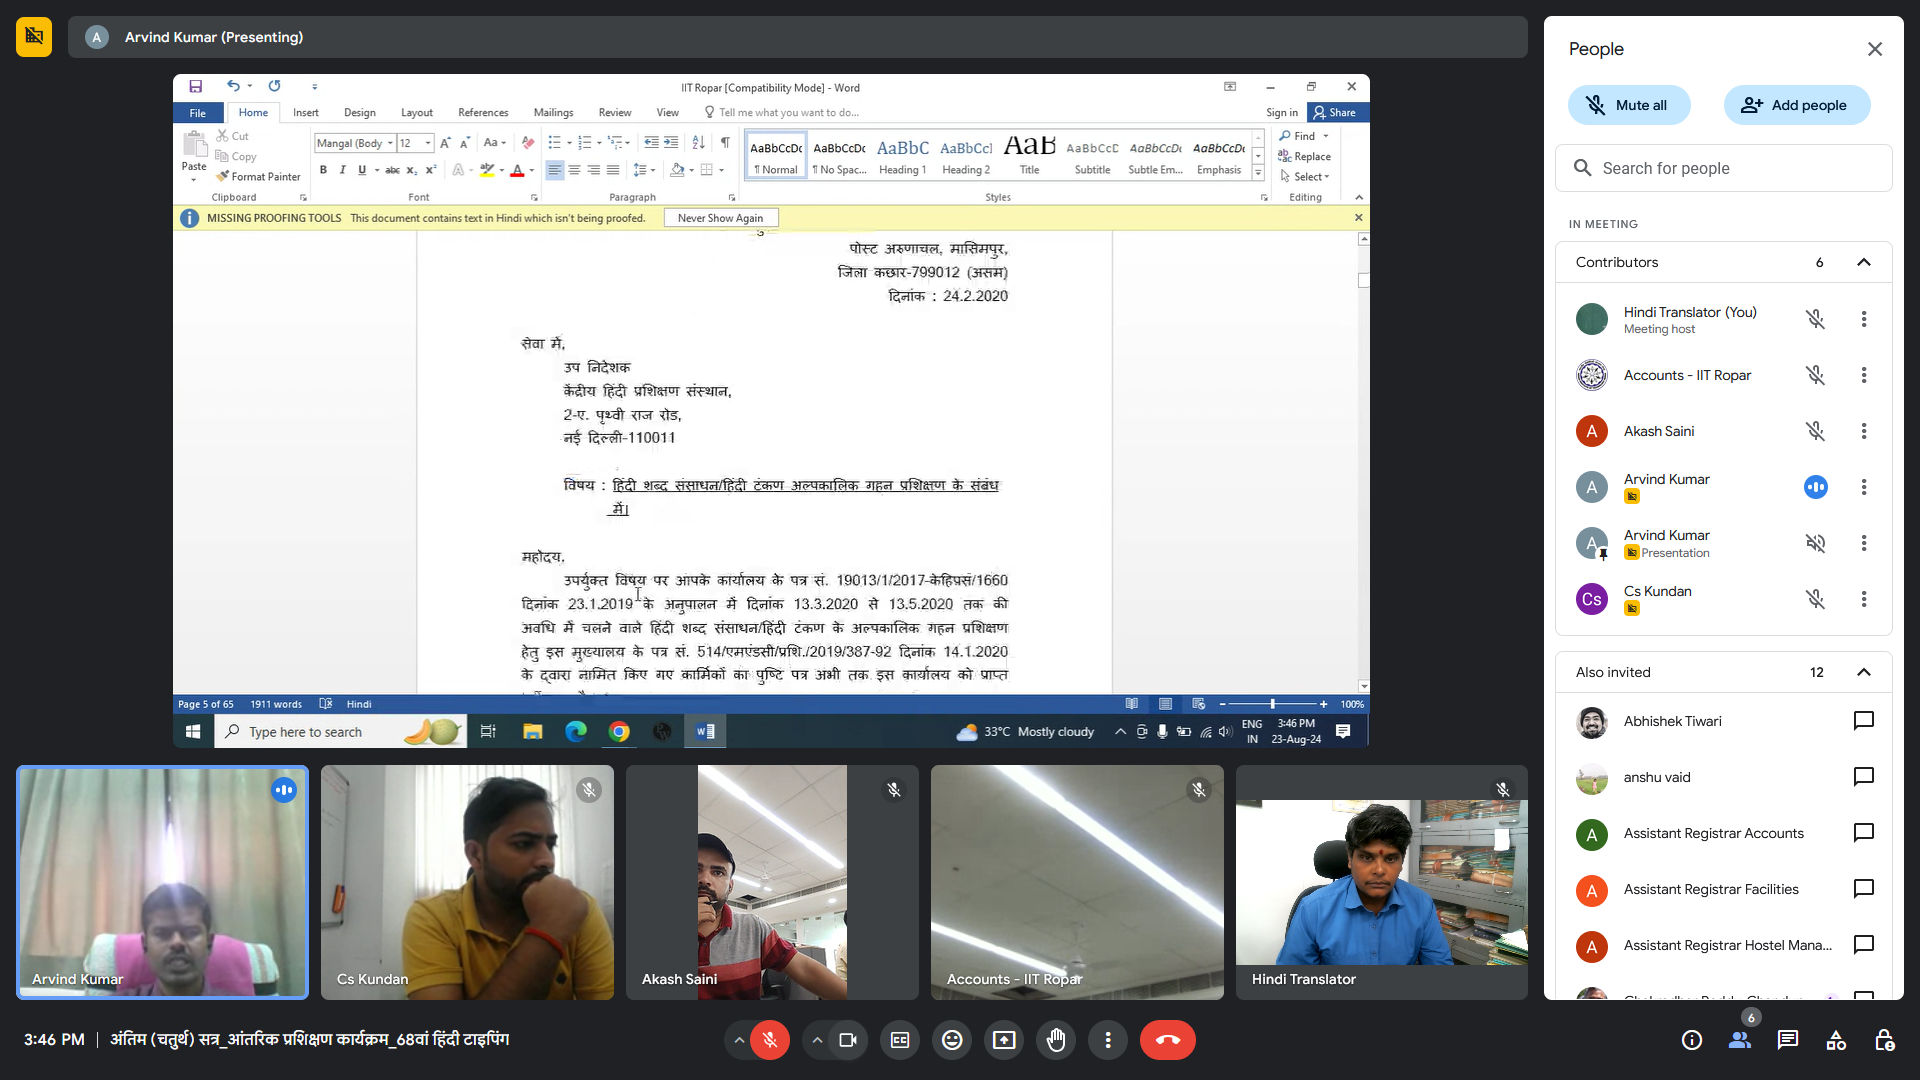Click the Add people button
Viewport: 1920px width, 1080px height.
point(1796,105)
